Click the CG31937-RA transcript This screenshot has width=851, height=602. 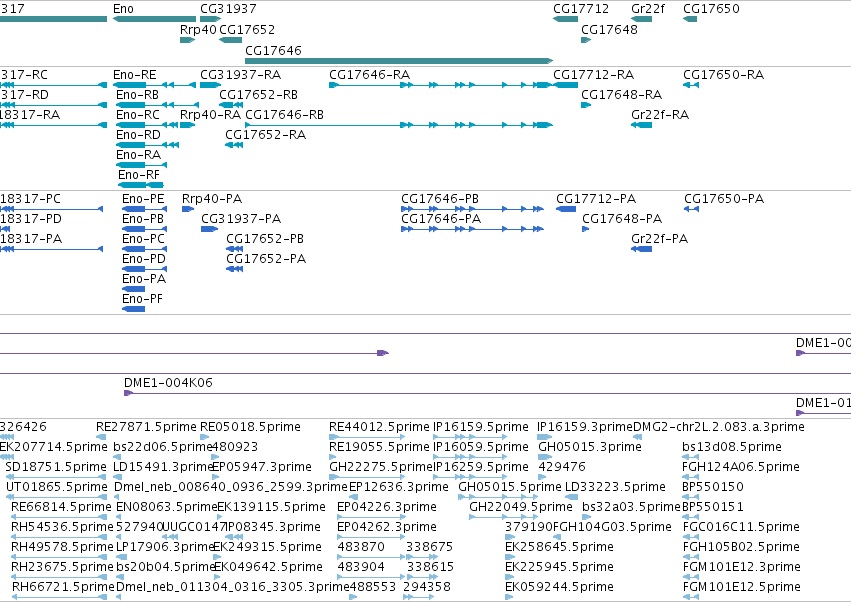point(211,85)
